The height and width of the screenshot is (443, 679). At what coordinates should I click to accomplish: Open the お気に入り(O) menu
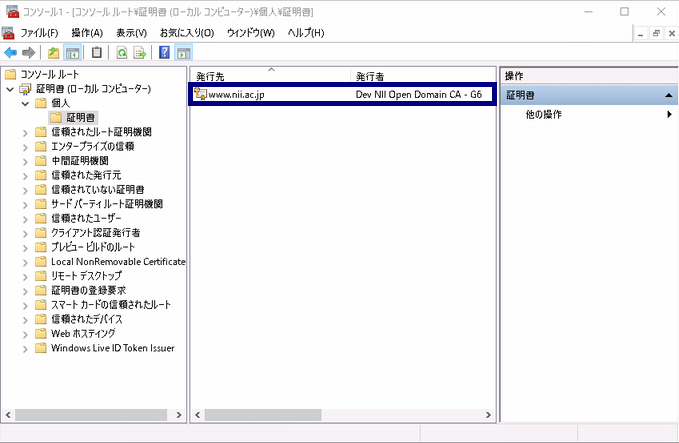point(187,33)
